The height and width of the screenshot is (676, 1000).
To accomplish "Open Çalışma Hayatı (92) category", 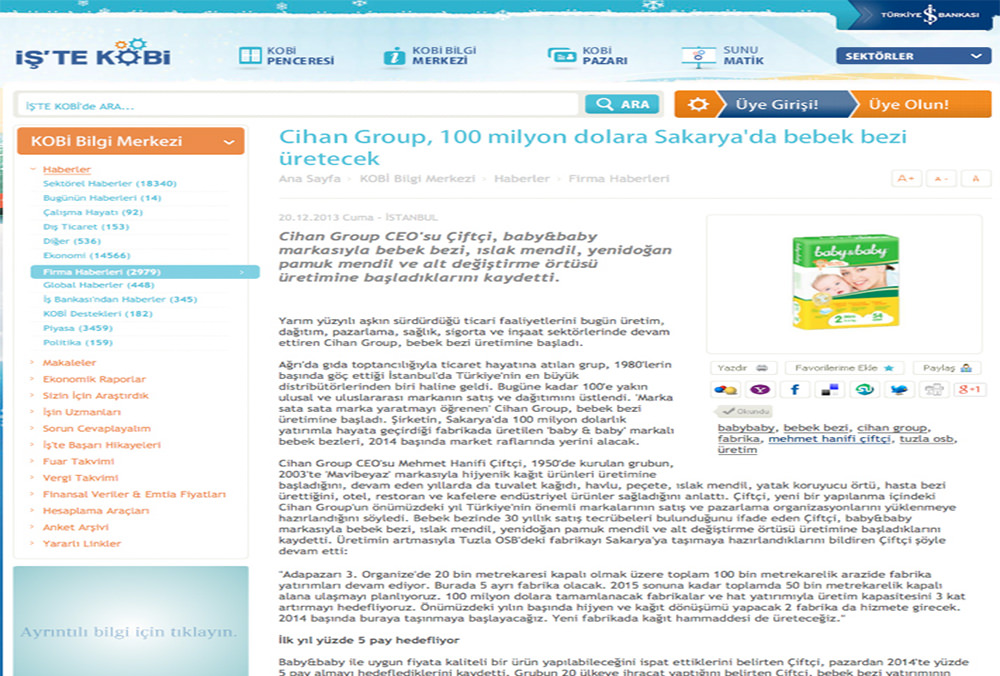I will 92,212.
